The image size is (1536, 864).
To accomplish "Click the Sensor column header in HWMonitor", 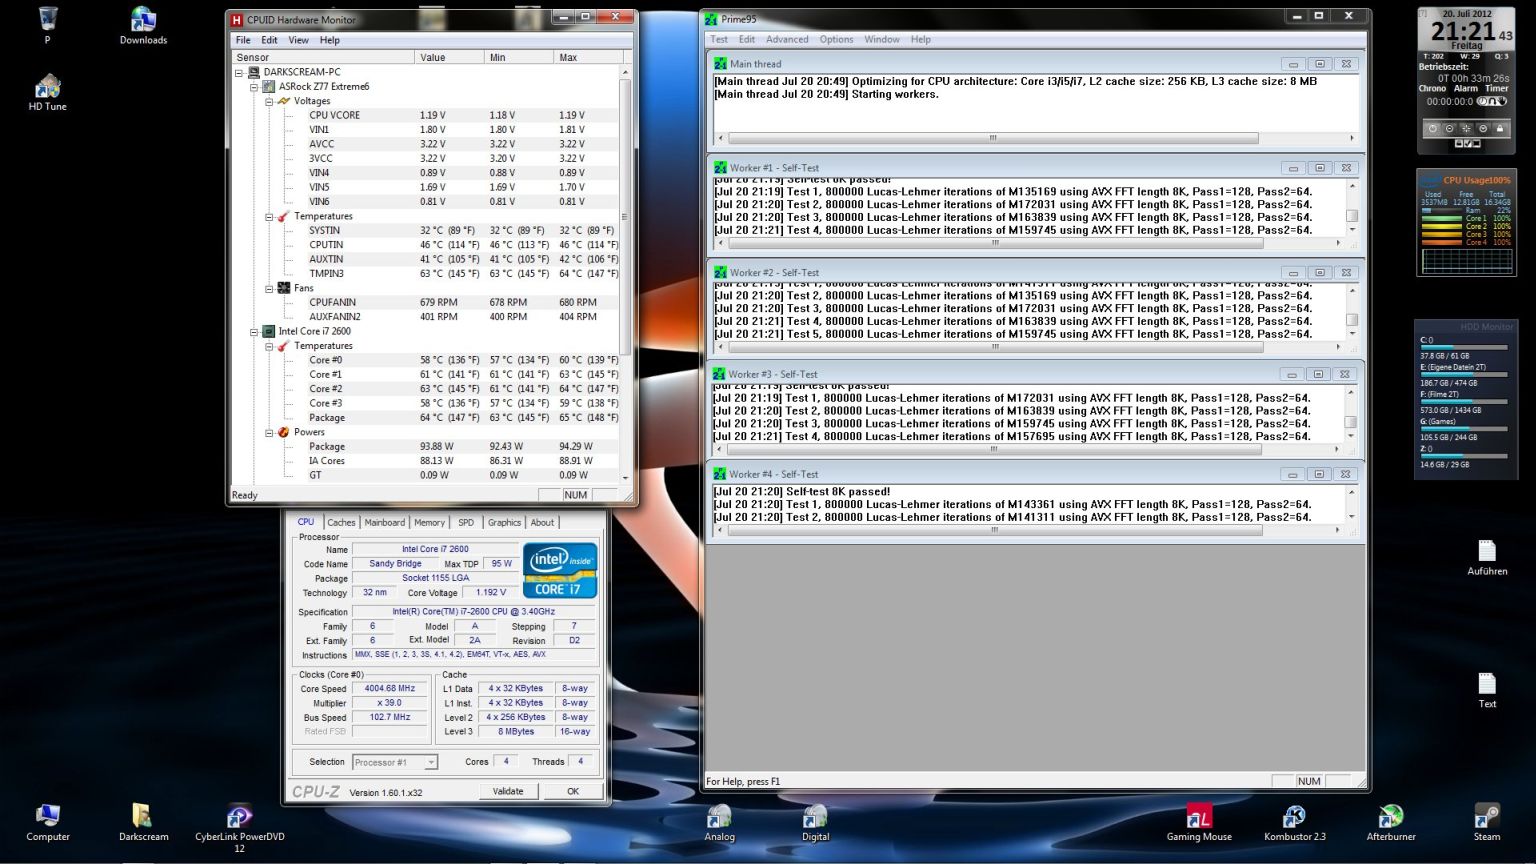I will pos(323,57).
